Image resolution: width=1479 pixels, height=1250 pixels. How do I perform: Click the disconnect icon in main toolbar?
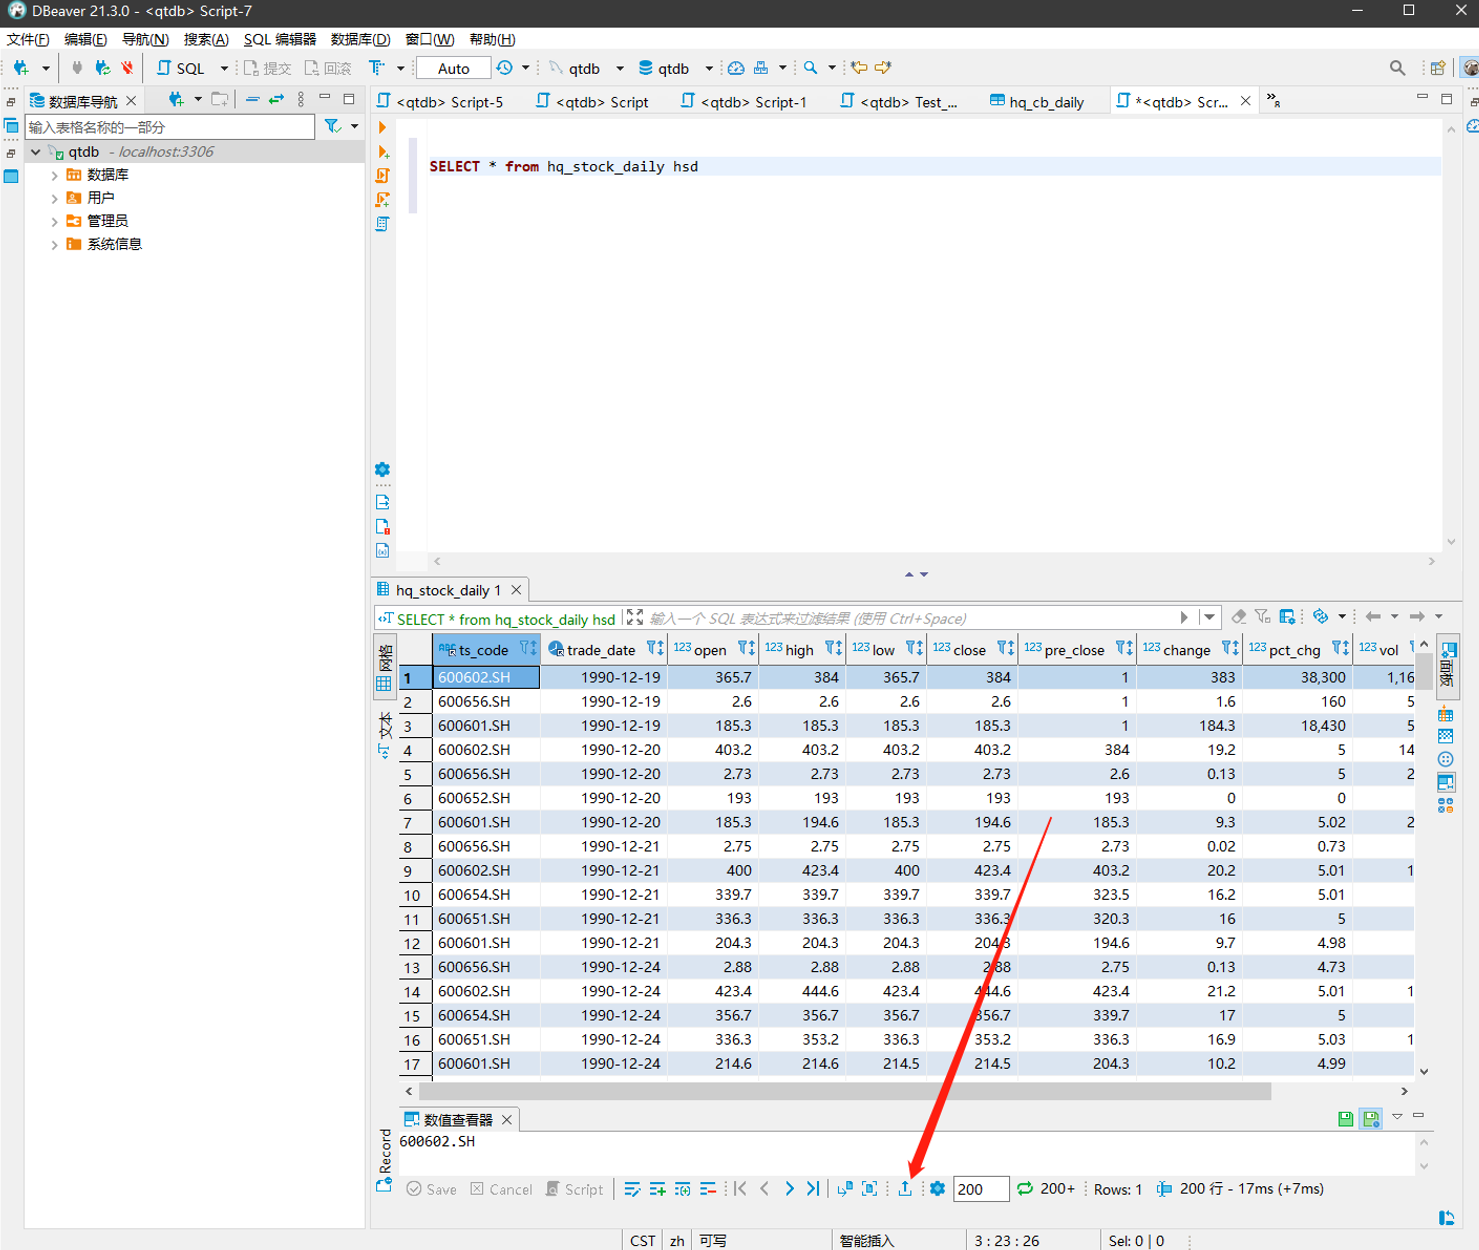point(127,68)
